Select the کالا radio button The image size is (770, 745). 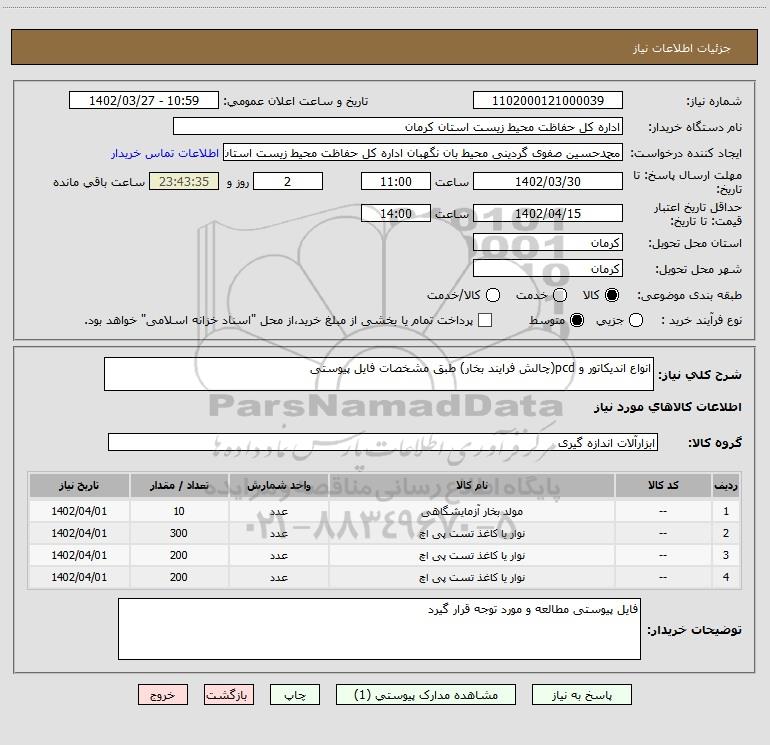click(612, 295)
